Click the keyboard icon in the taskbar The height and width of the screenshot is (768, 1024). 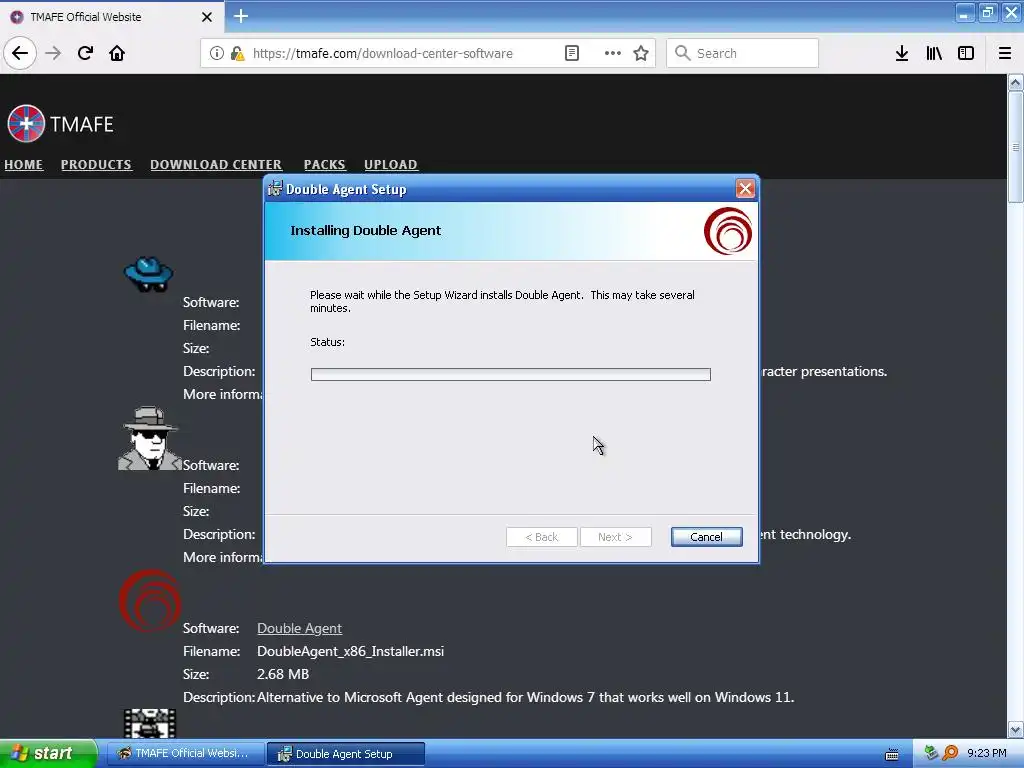891,754
